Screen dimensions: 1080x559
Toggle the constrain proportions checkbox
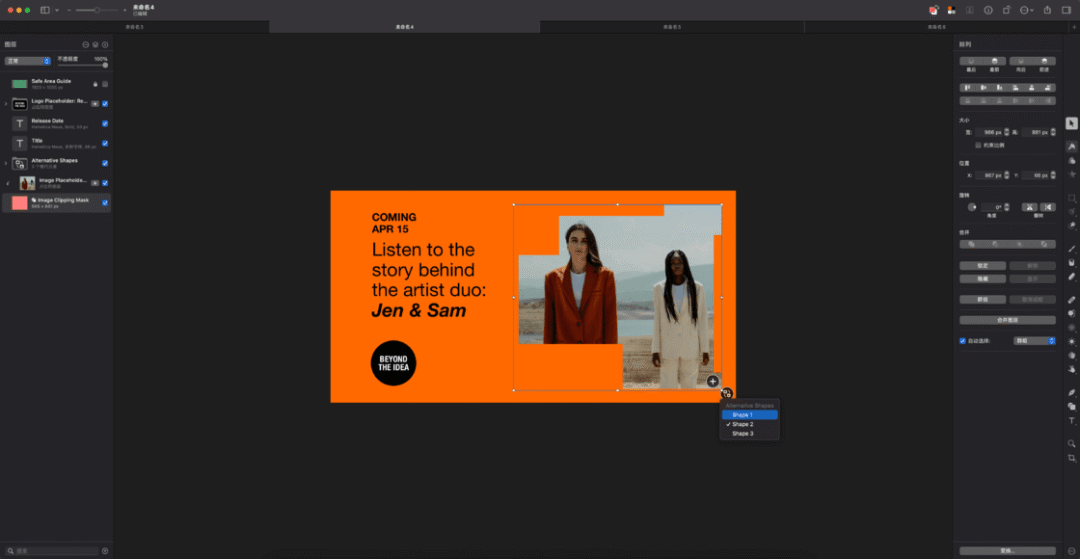click(x=978, y=145)
